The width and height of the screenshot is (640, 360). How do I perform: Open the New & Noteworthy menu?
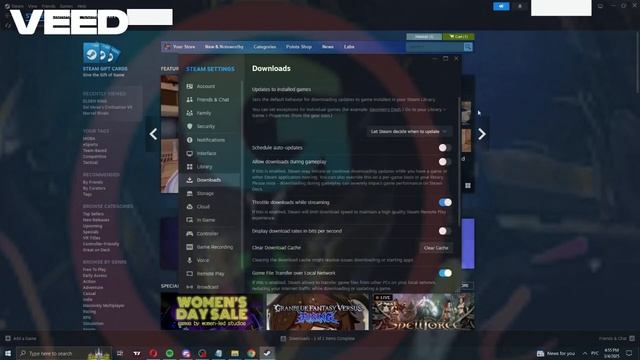click(x=224, y=47)
